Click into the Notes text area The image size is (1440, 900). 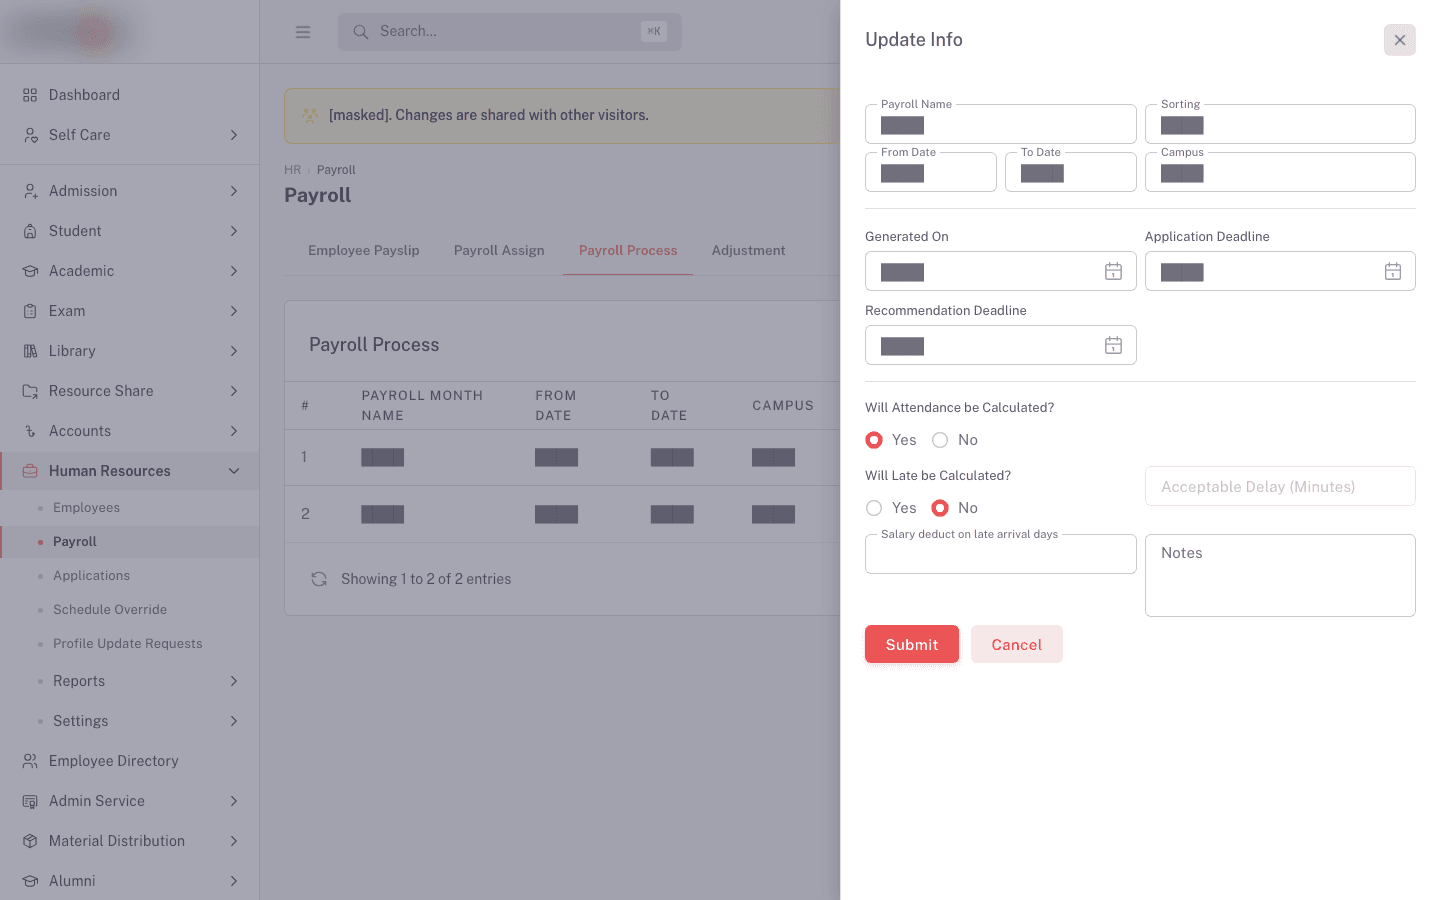coord(1280,576)
